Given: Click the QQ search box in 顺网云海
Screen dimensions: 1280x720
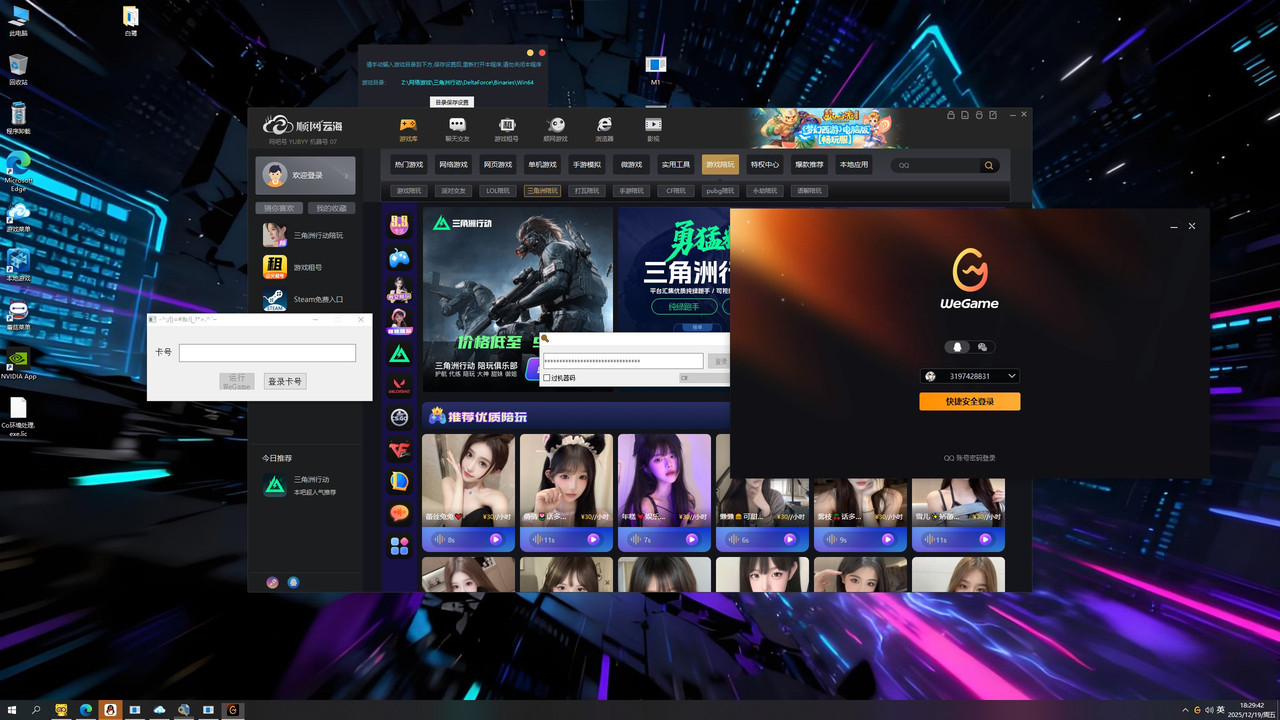Looking at the screenshot, I should [936, 165].
